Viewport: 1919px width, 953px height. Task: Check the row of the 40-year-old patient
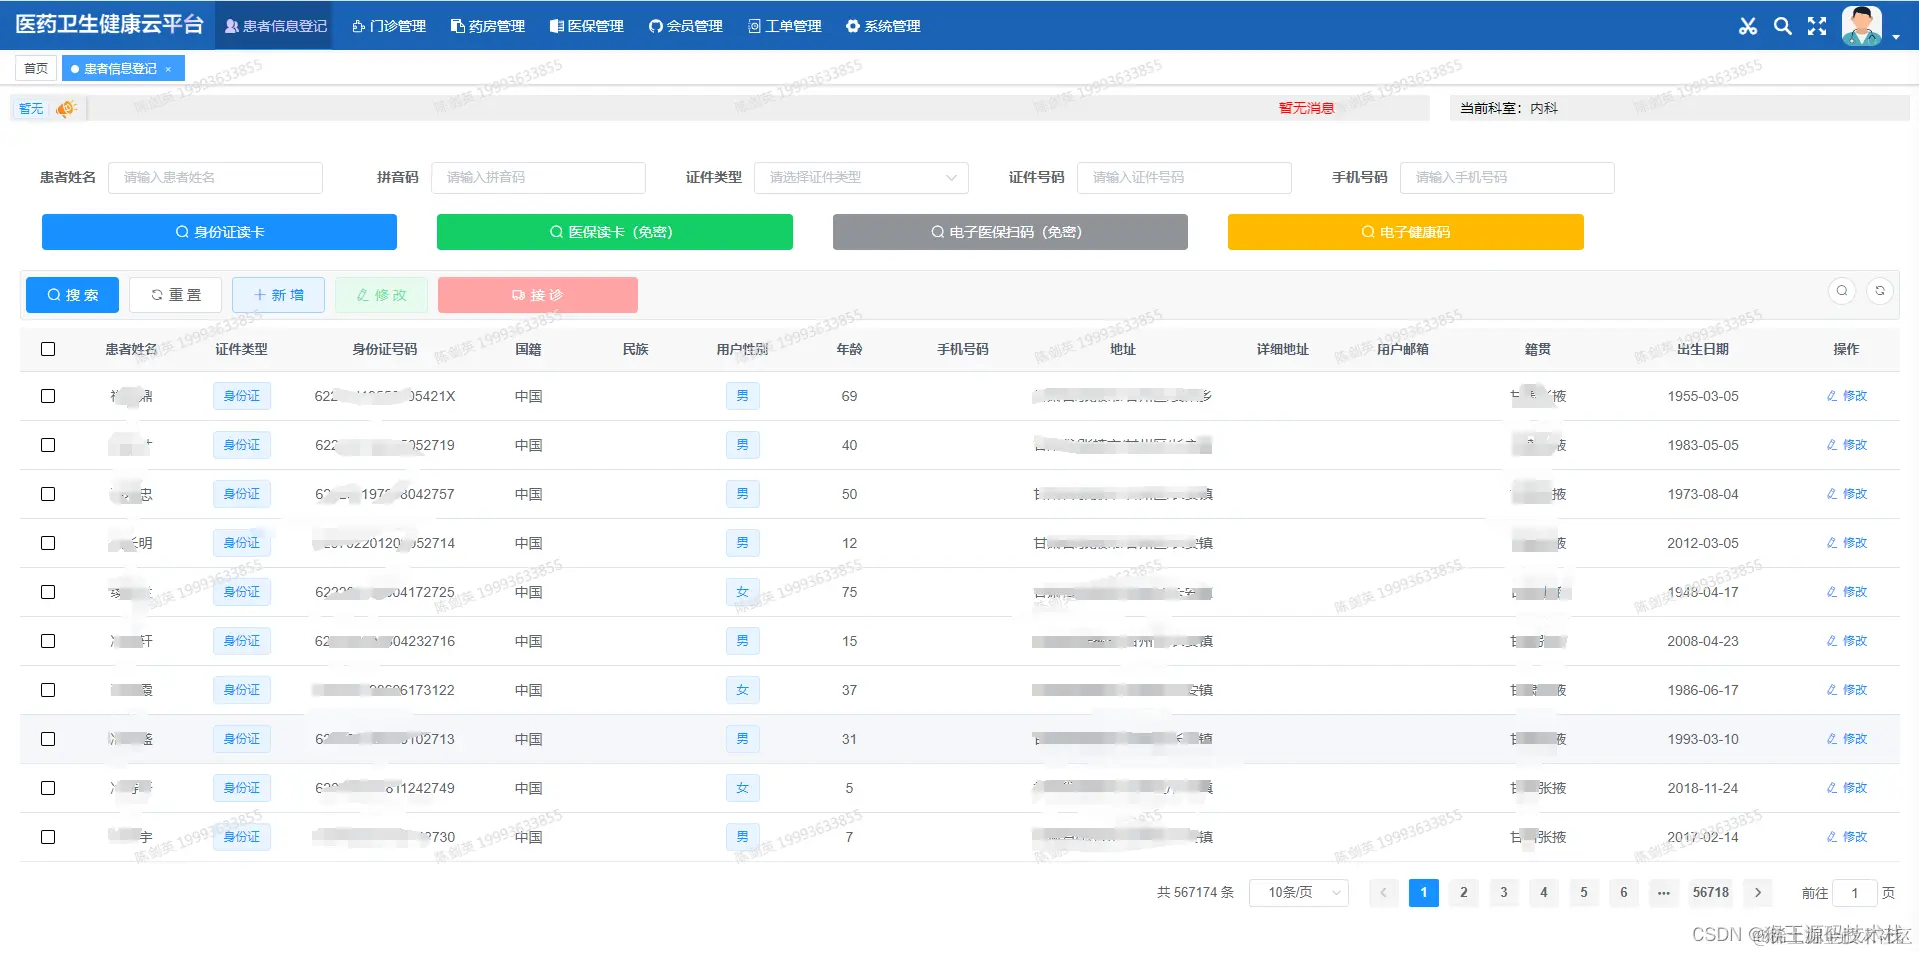tap(48, 445)
